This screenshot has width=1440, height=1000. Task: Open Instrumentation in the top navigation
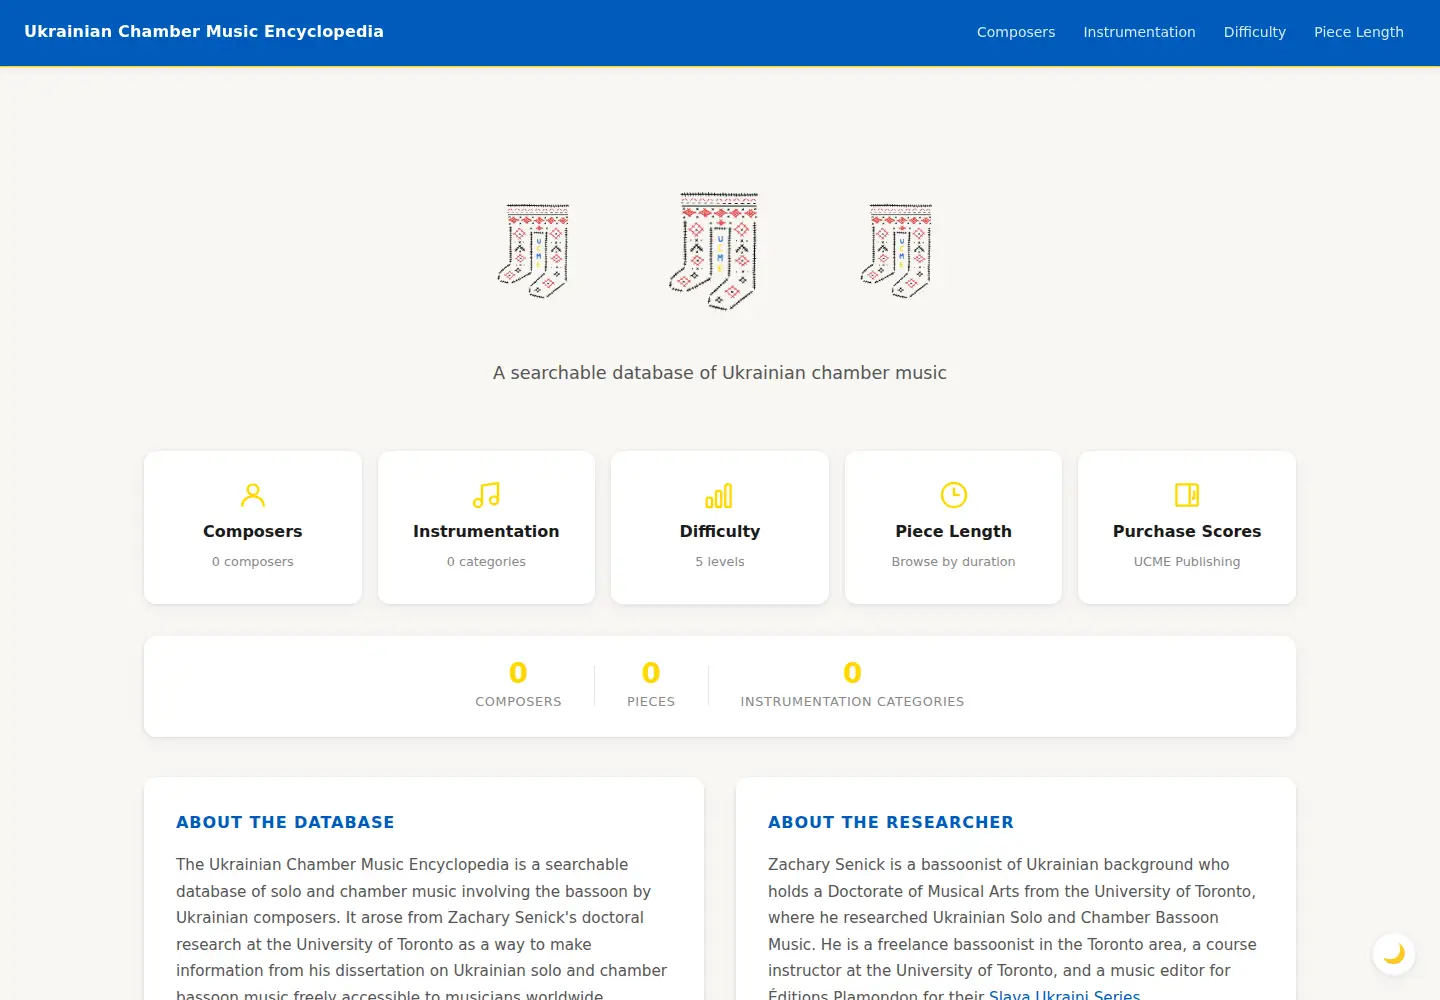[1139, 32]
